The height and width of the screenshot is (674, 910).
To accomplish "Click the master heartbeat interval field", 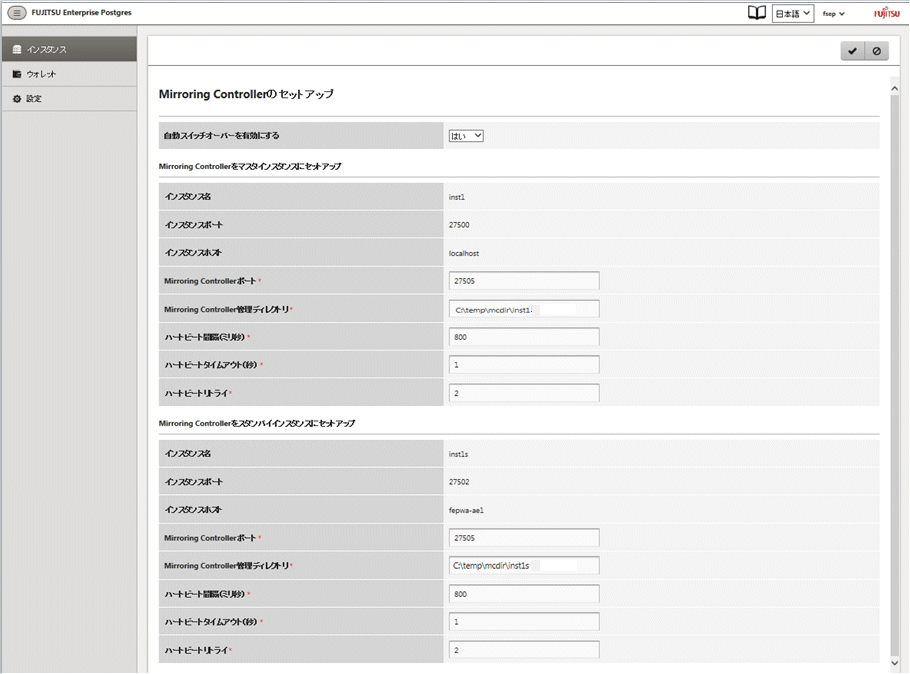I will (524, 337).
